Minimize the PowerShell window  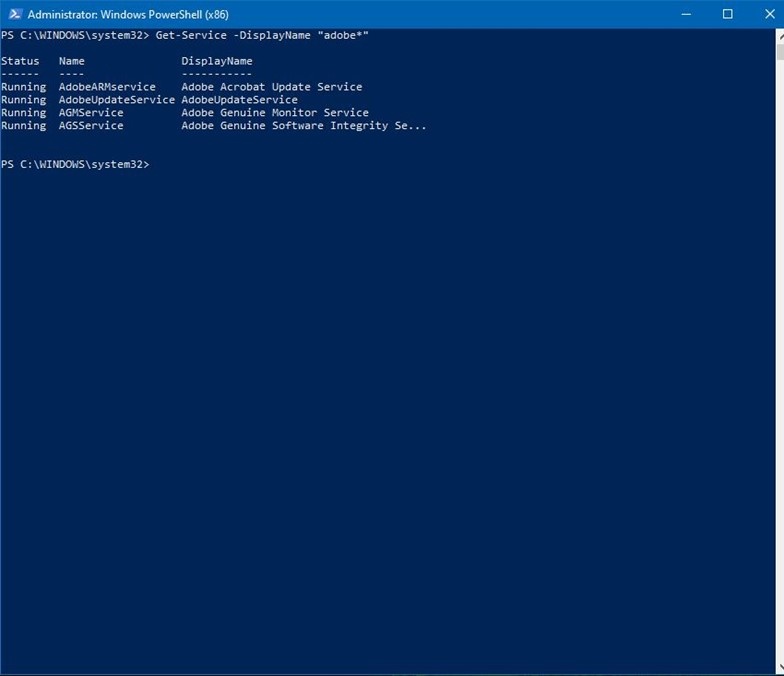click(686, 14)
